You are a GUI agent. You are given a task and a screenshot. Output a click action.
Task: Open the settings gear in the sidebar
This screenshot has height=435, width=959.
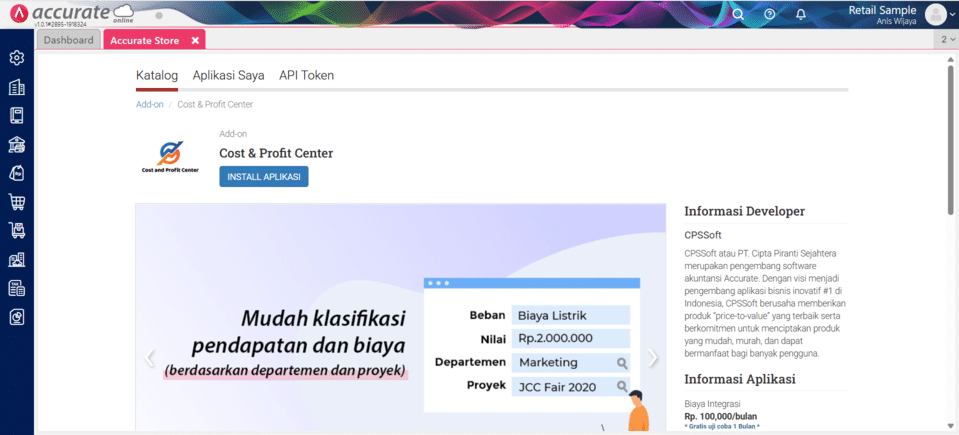pyautogui.click(x=17, y=59)
